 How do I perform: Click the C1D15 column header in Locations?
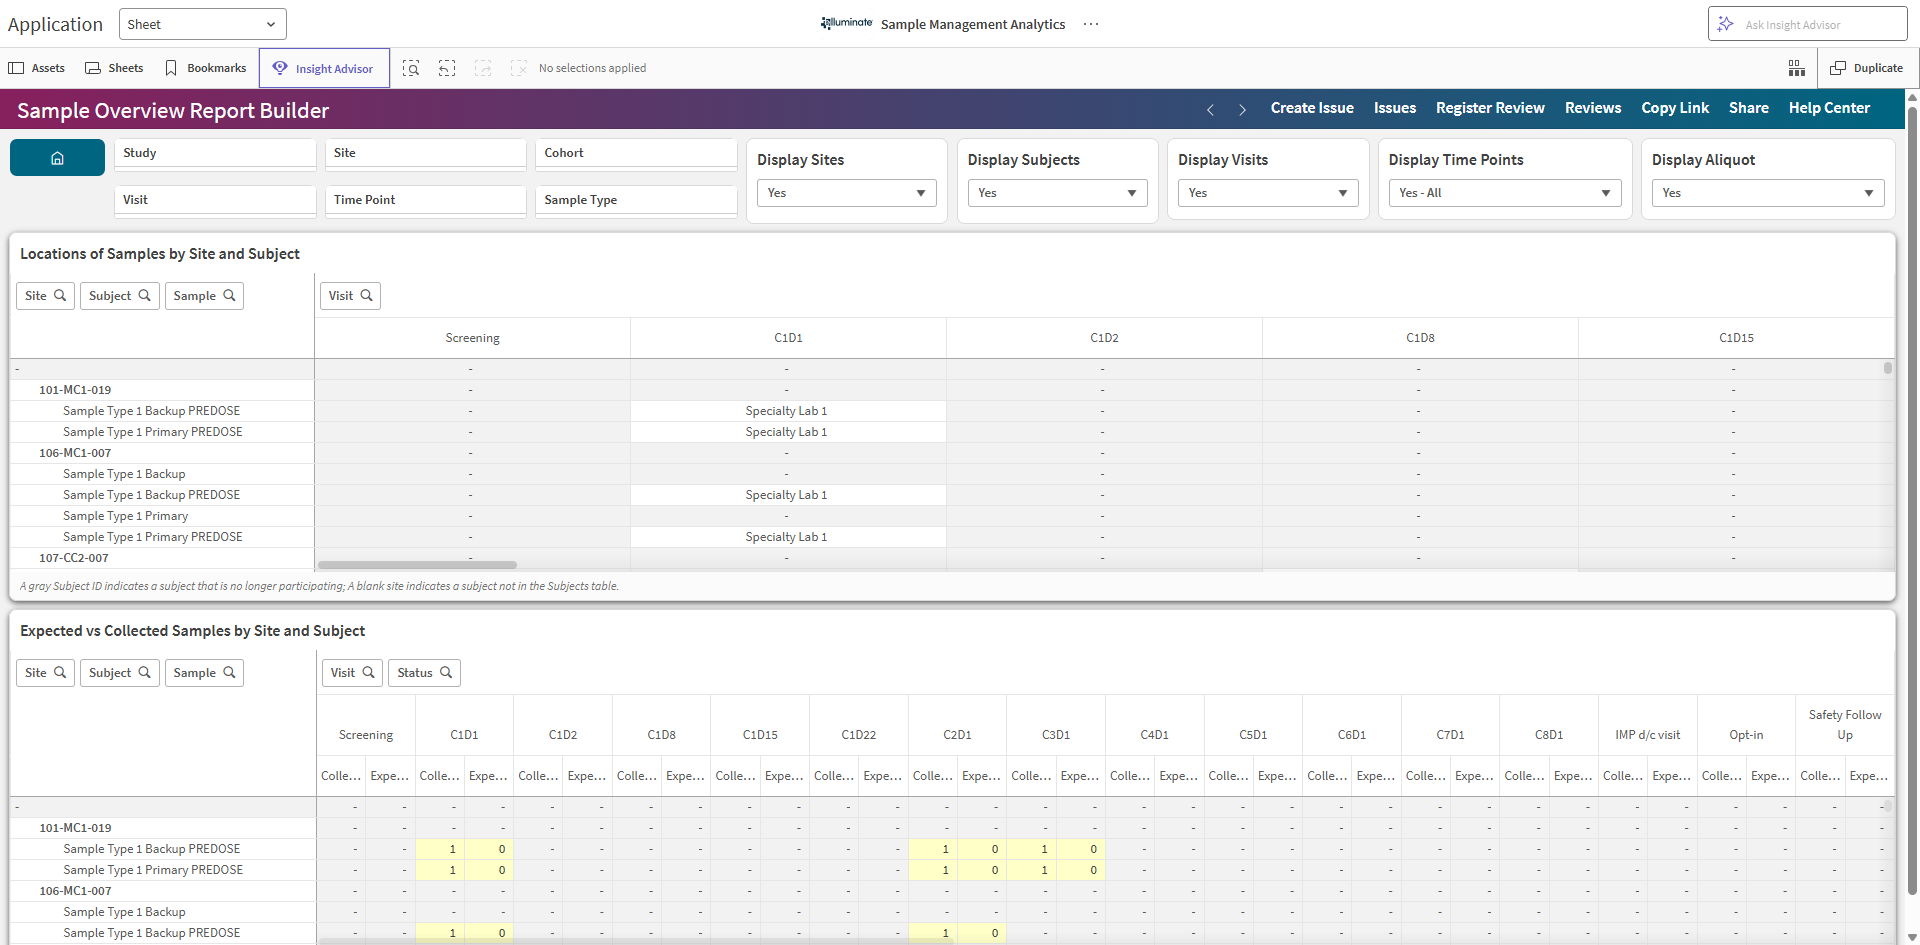(x=1736, y=338)
